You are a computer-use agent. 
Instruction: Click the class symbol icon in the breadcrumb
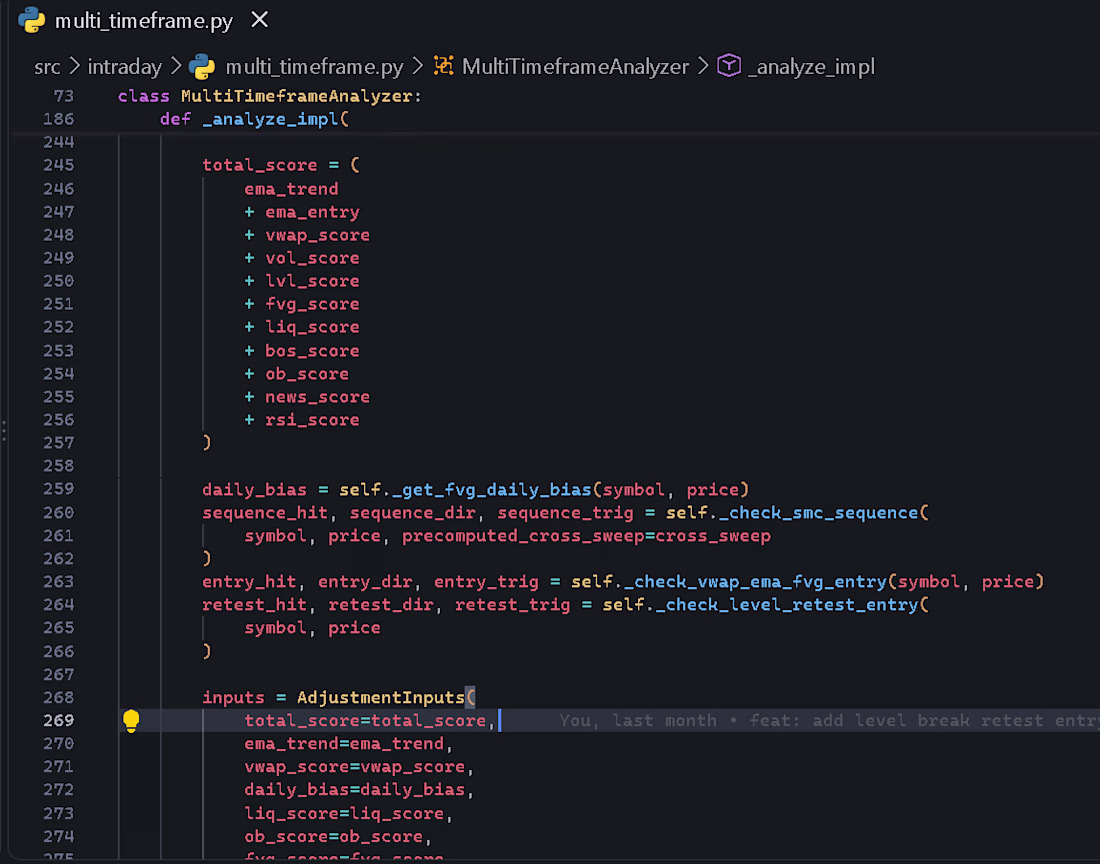[x=443, y=66]
